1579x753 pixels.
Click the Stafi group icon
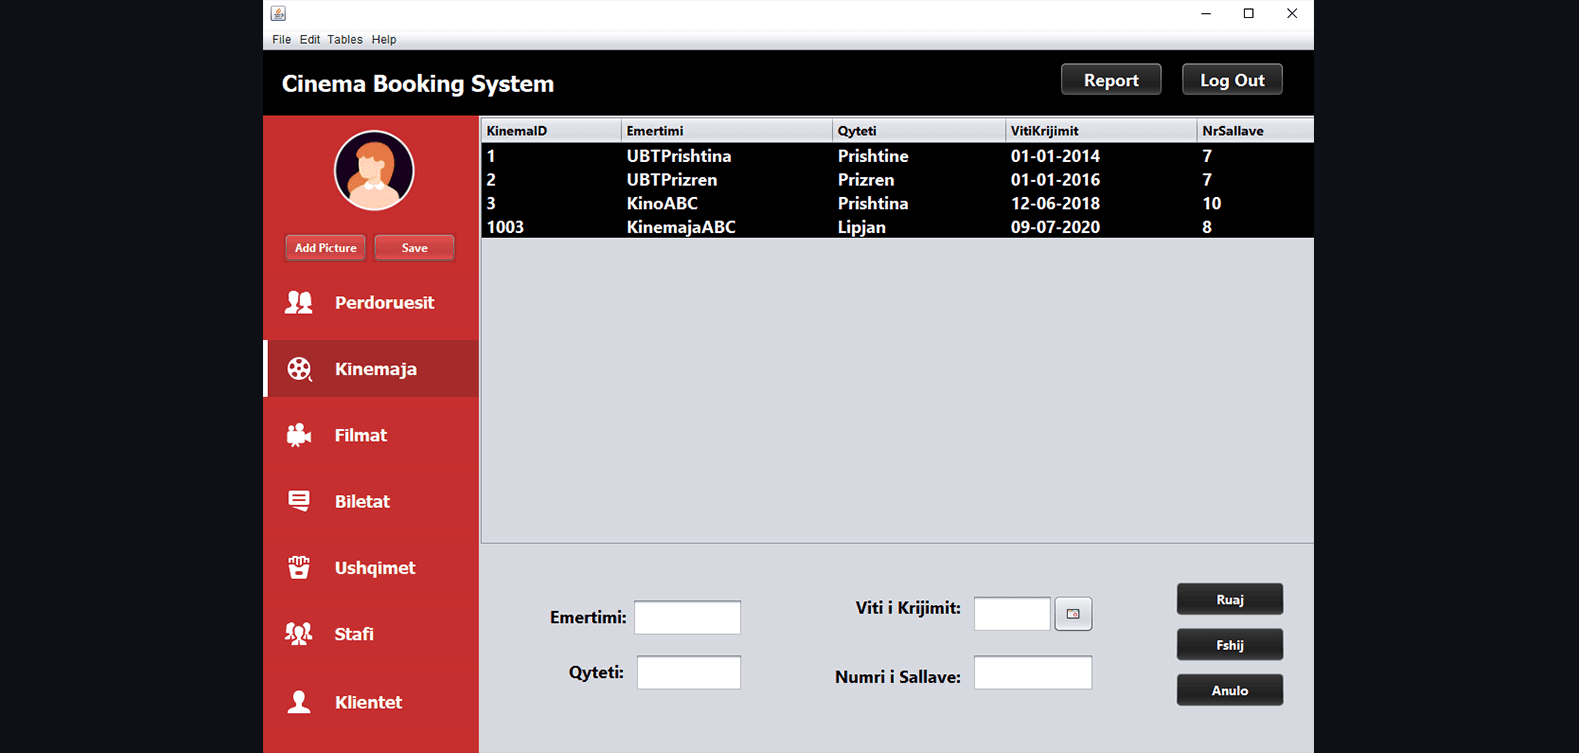coord(299,634)
